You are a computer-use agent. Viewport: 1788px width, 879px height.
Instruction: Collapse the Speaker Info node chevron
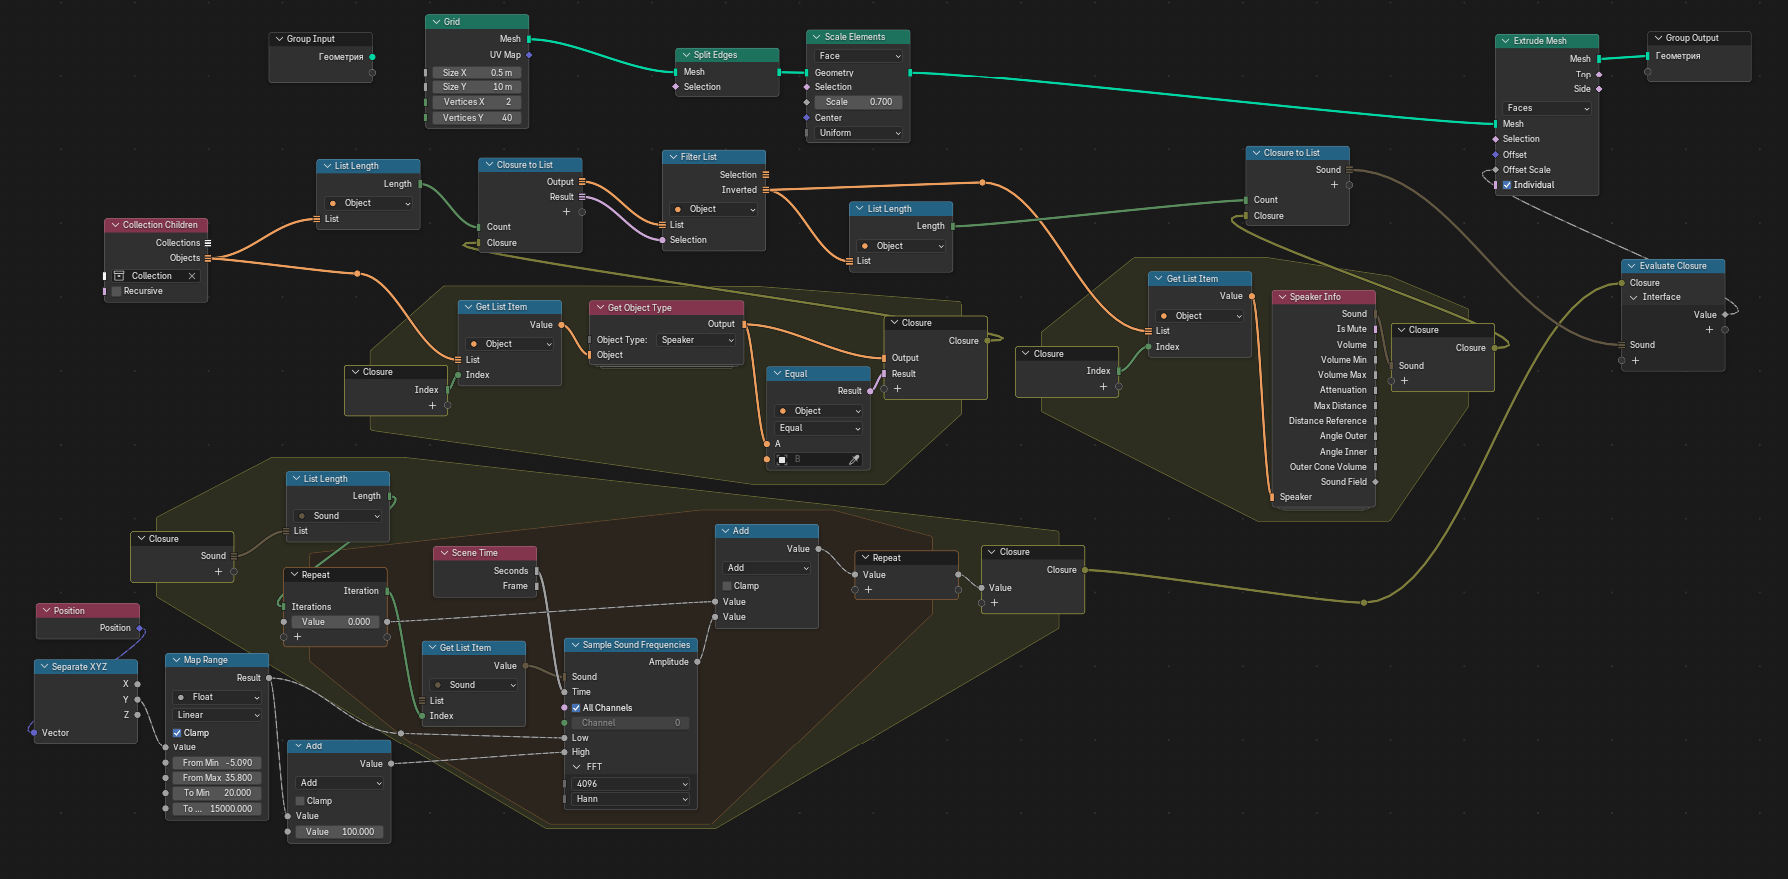tap(1282, 297)
